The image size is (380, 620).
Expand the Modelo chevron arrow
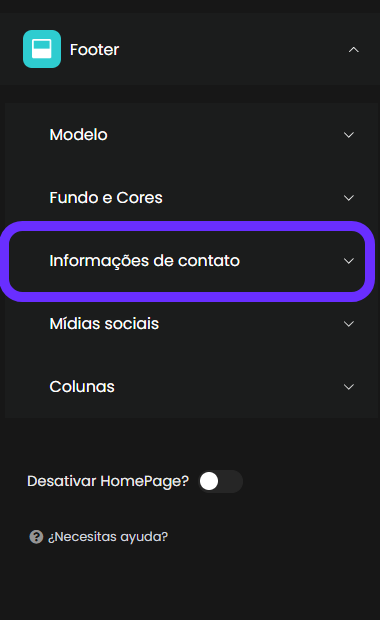pyautogui.click(x=348, y=135)
